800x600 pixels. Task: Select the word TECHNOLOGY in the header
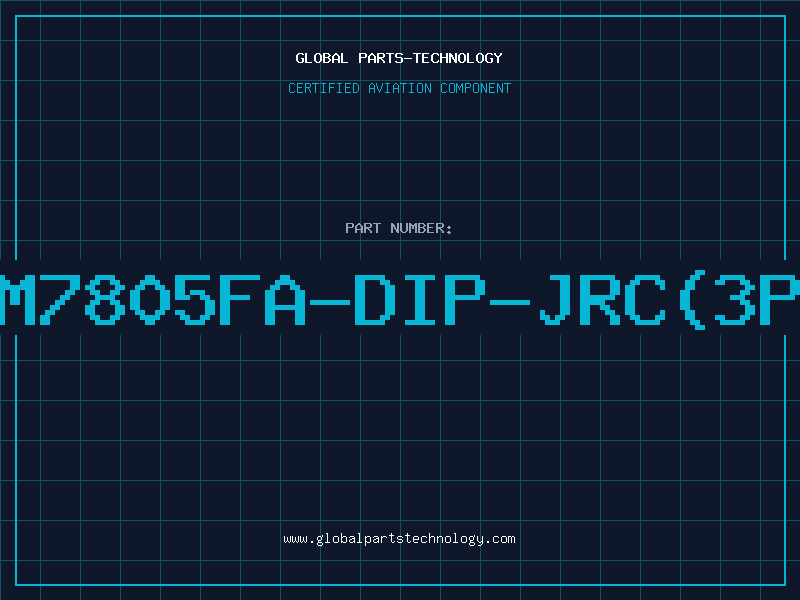pos(458,58)
